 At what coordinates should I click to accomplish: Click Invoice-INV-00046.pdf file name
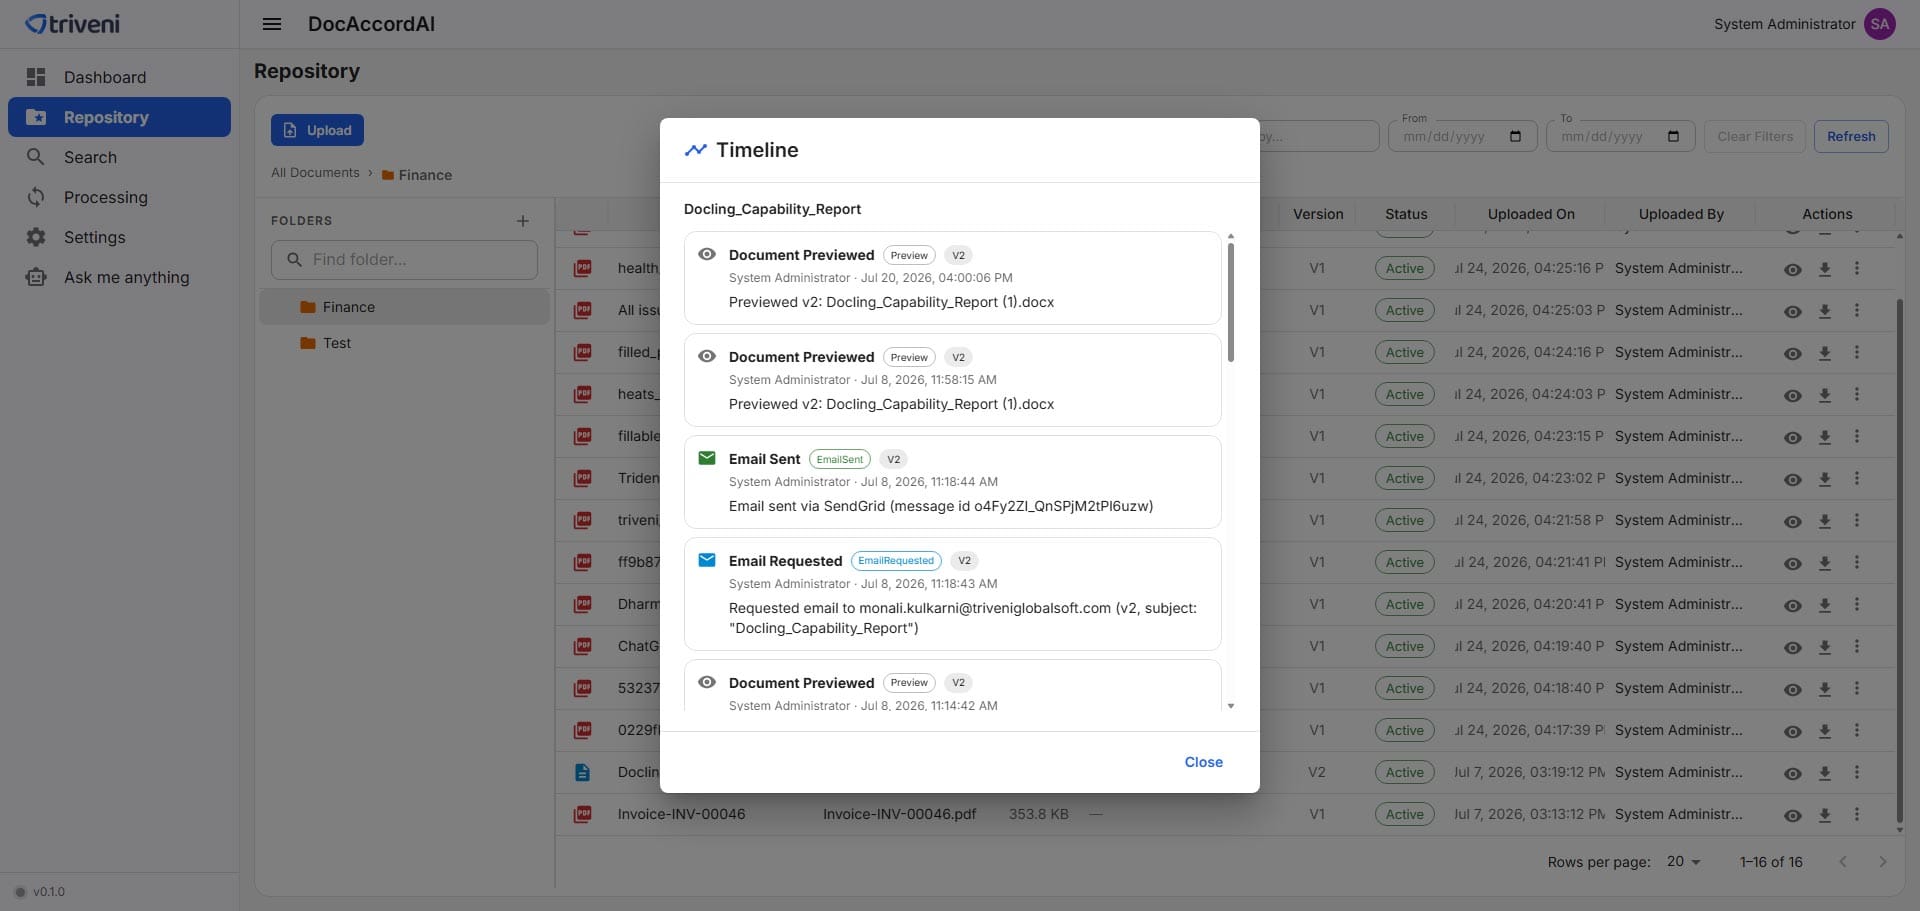(x=899, y=814)
